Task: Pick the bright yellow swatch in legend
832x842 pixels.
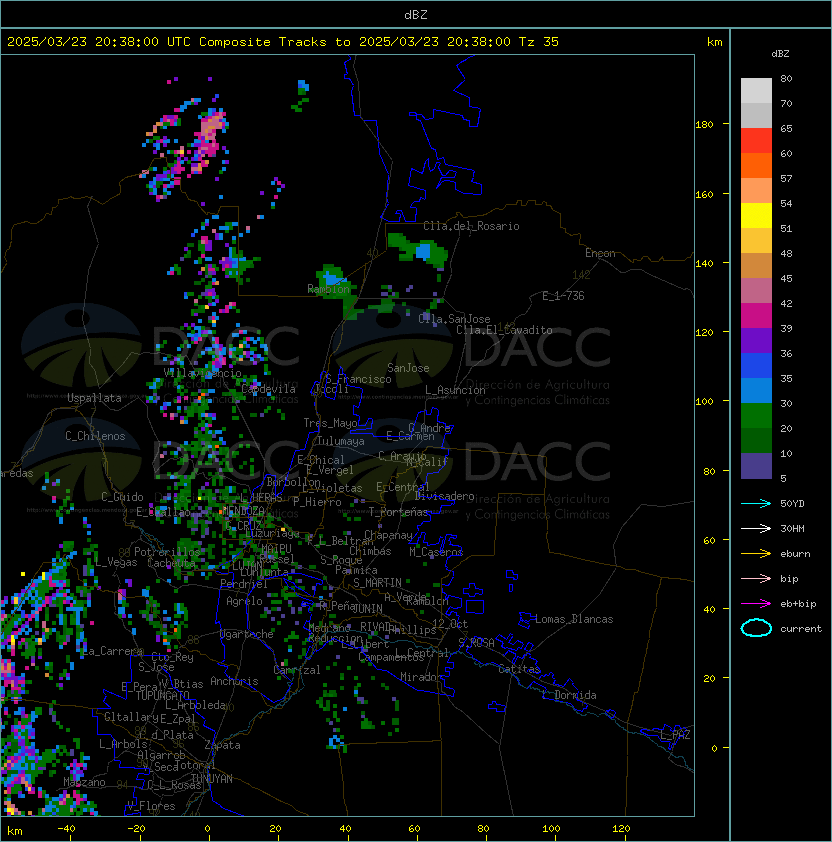Action: tap(756, 215)
